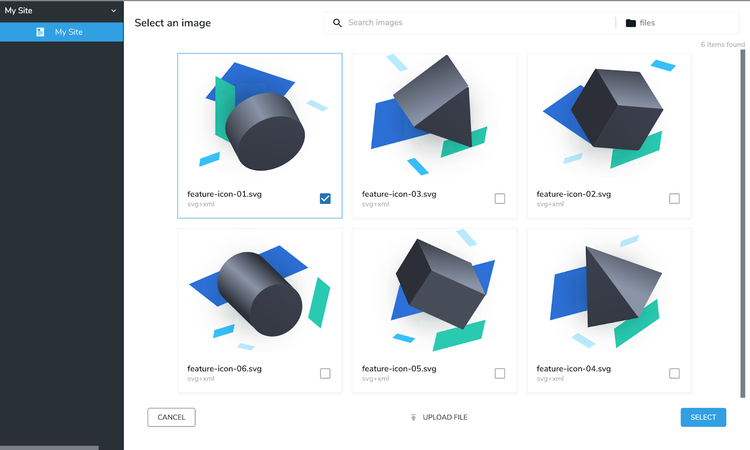Click the feature-icon-02.svg file name
Screen dimensions: 750x450
click(574, 194)
